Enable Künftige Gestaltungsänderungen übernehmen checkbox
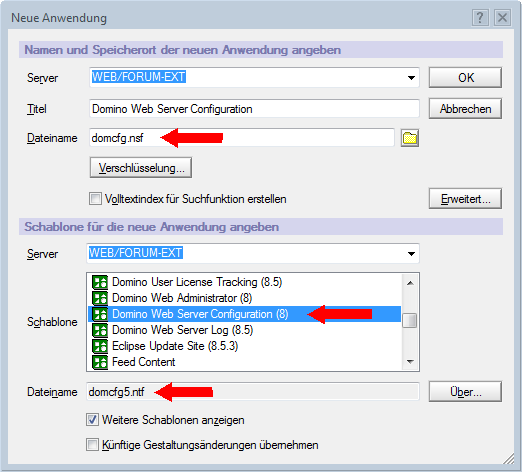Screen dimensions: 522x472 coord(92,445)
